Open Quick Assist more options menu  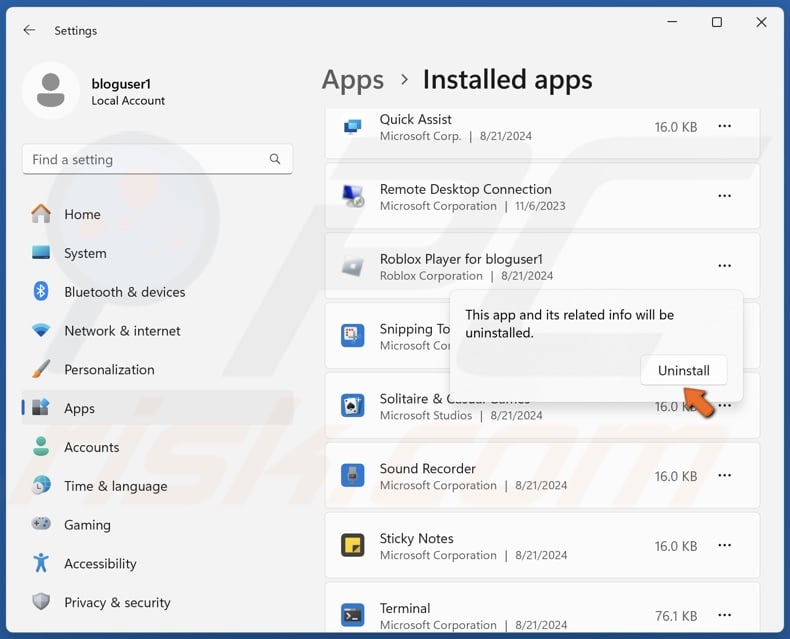pos(725,126)
